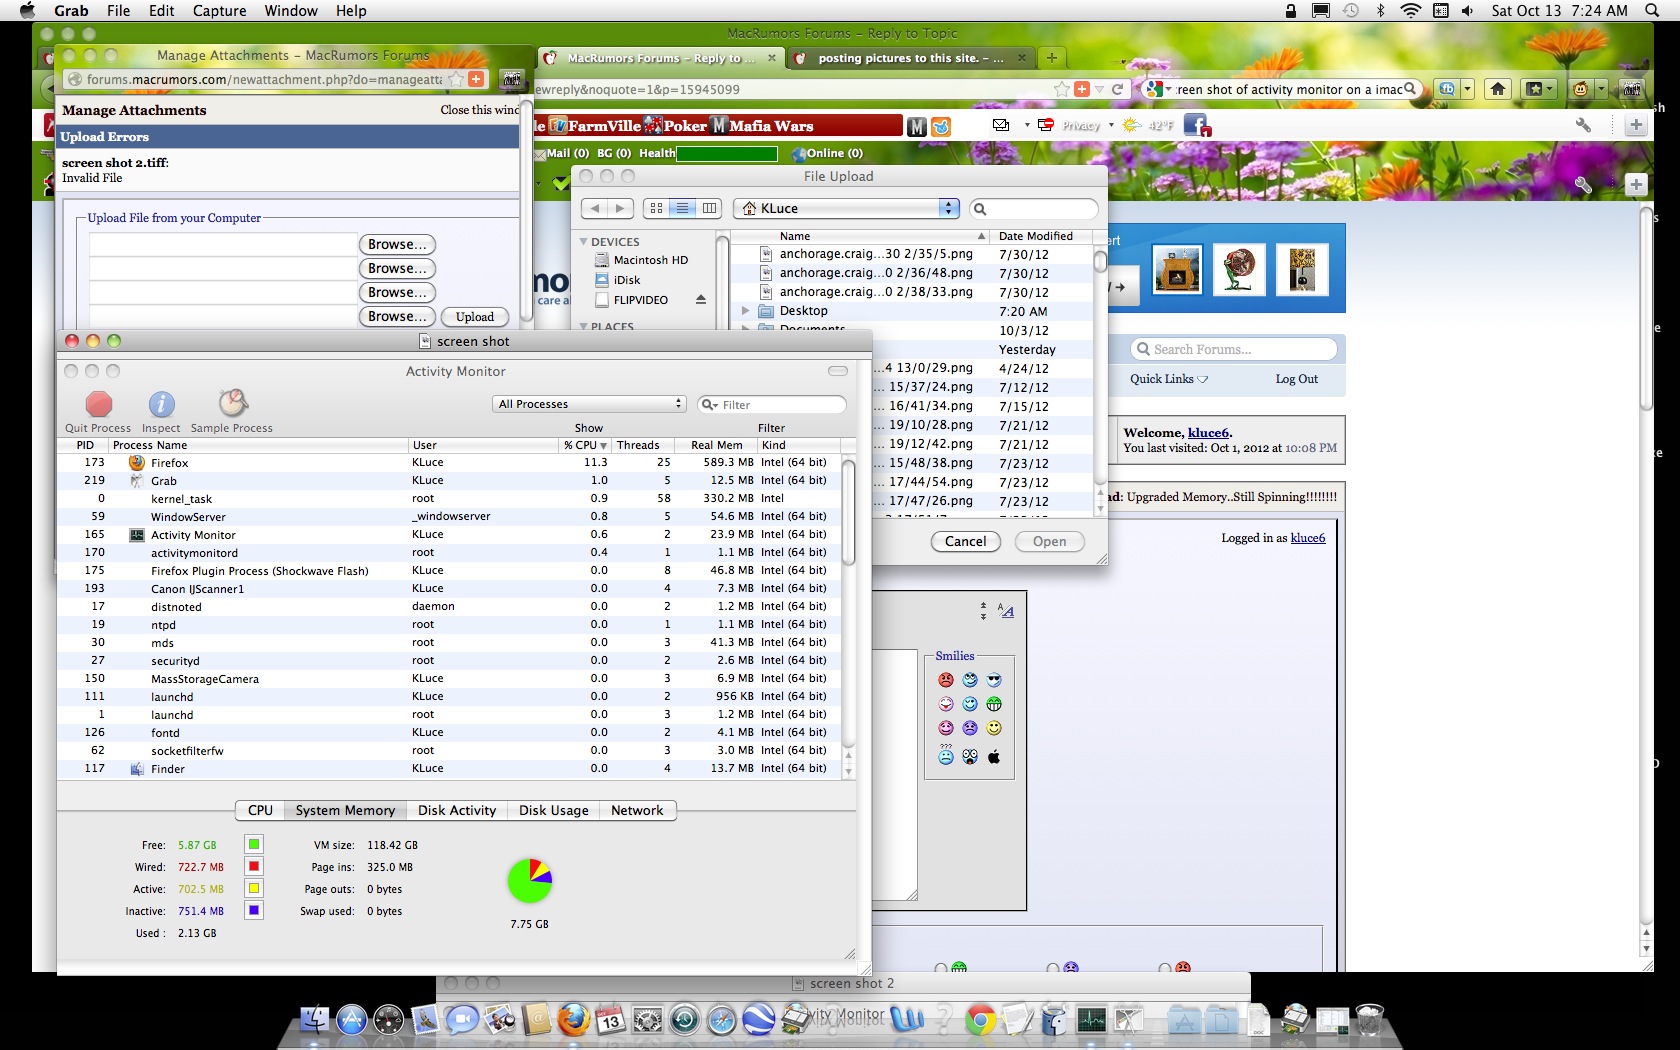1680x1050 pixels.
Task: Click the File Upload search field
Action: point(1034,208)
